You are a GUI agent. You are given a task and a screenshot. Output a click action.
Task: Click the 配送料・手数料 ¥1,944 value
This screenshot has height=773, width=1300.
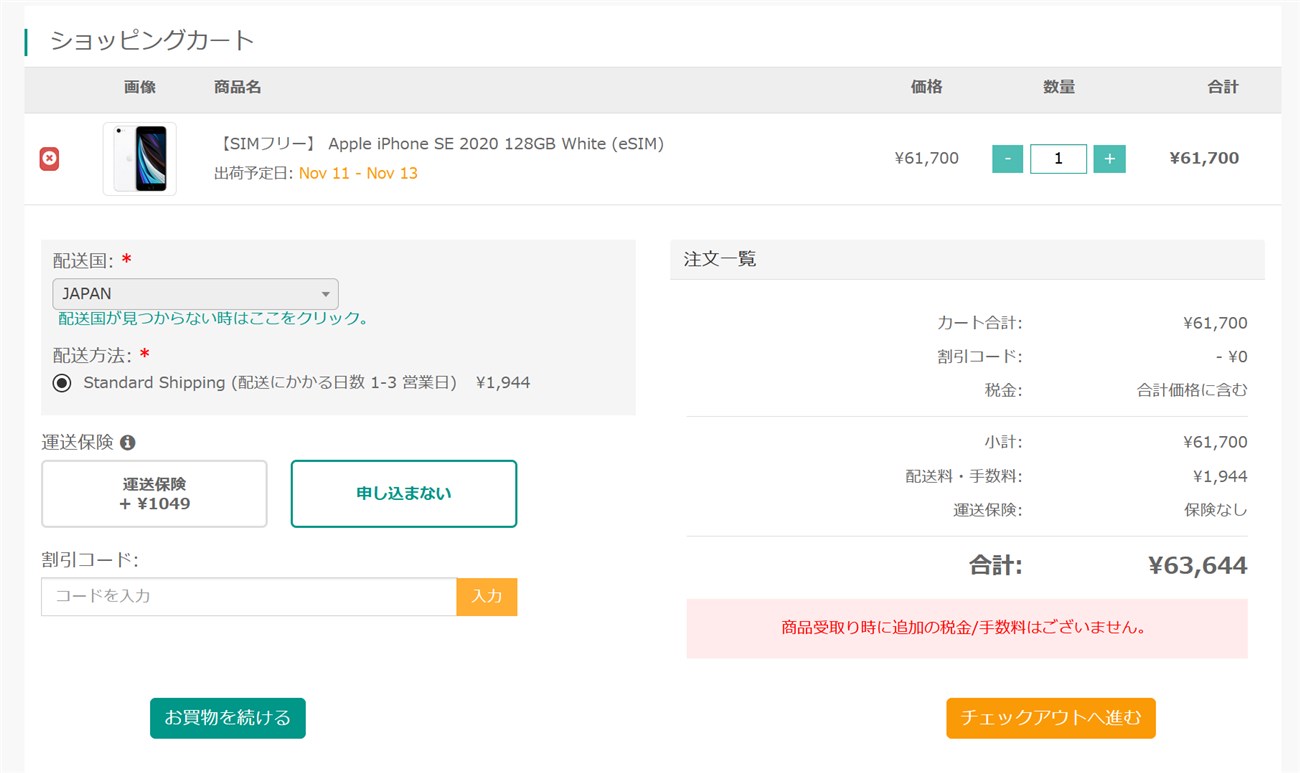1220,476
